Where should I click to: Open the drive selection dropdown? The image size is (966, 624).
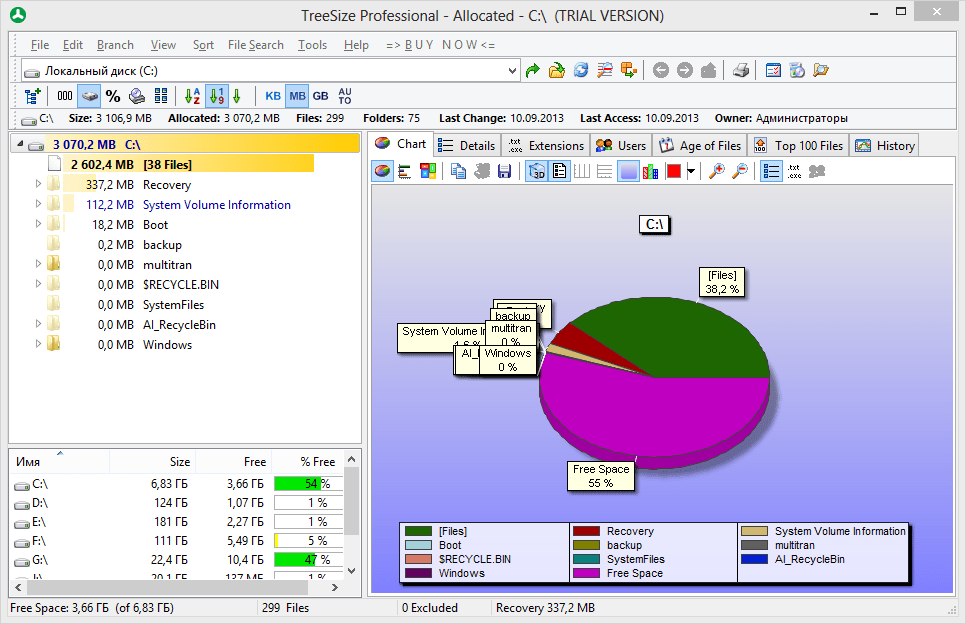click(513, 71)
